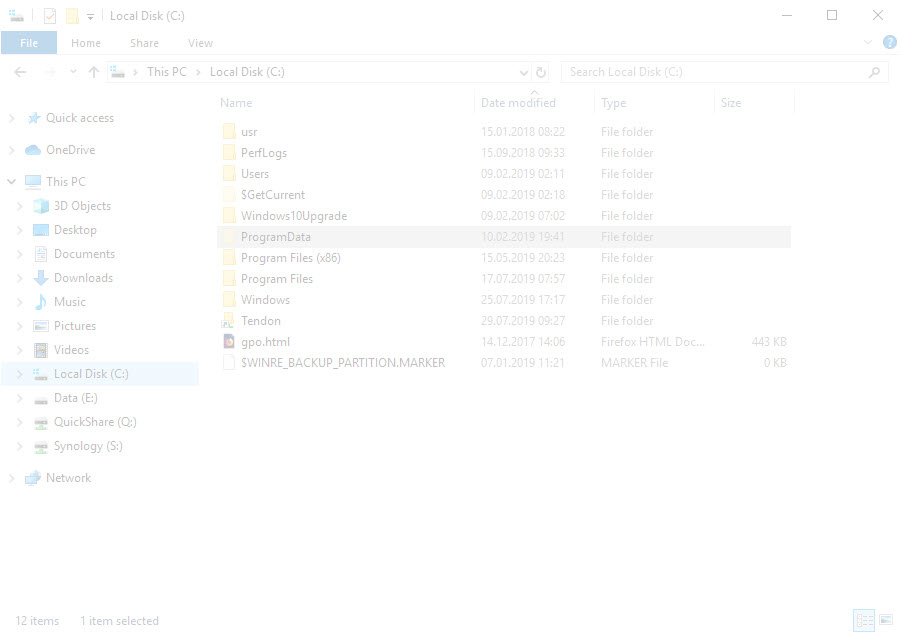Switch to Details view using status bar icon

coord(864,620)
